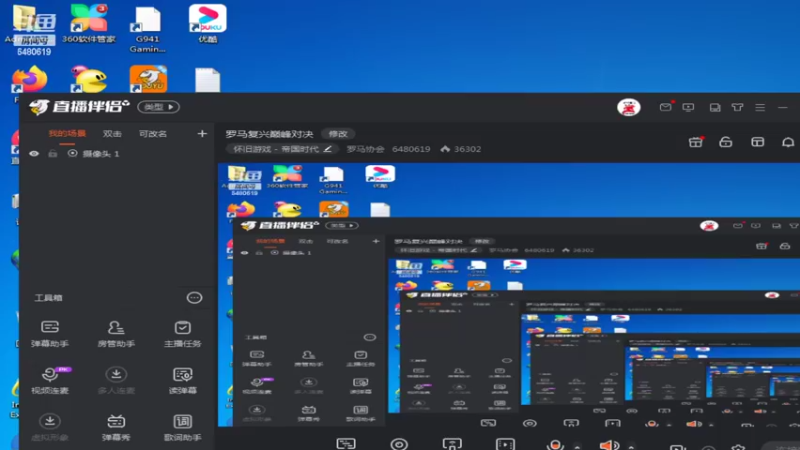Open the 弹幕秀 tool
Screen dimensions: 800x450
(116, 428)
